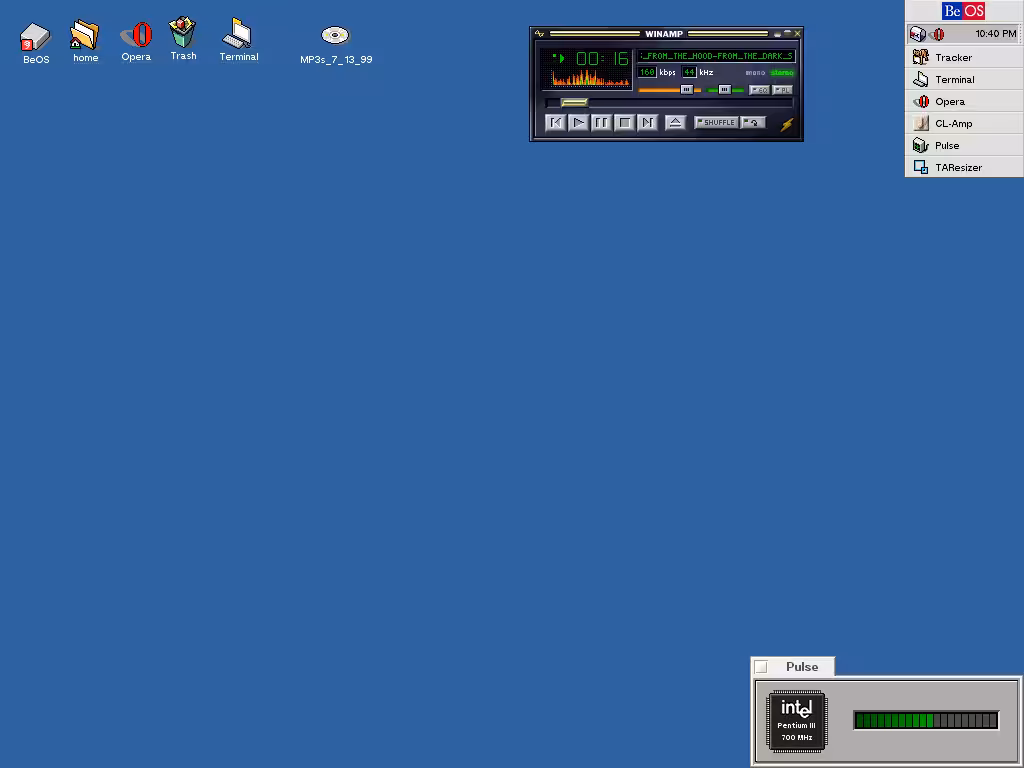Toggle the PL playlist window button
Image resolution: width=1024 pixels, height=768 pixels.
[782, 90]
